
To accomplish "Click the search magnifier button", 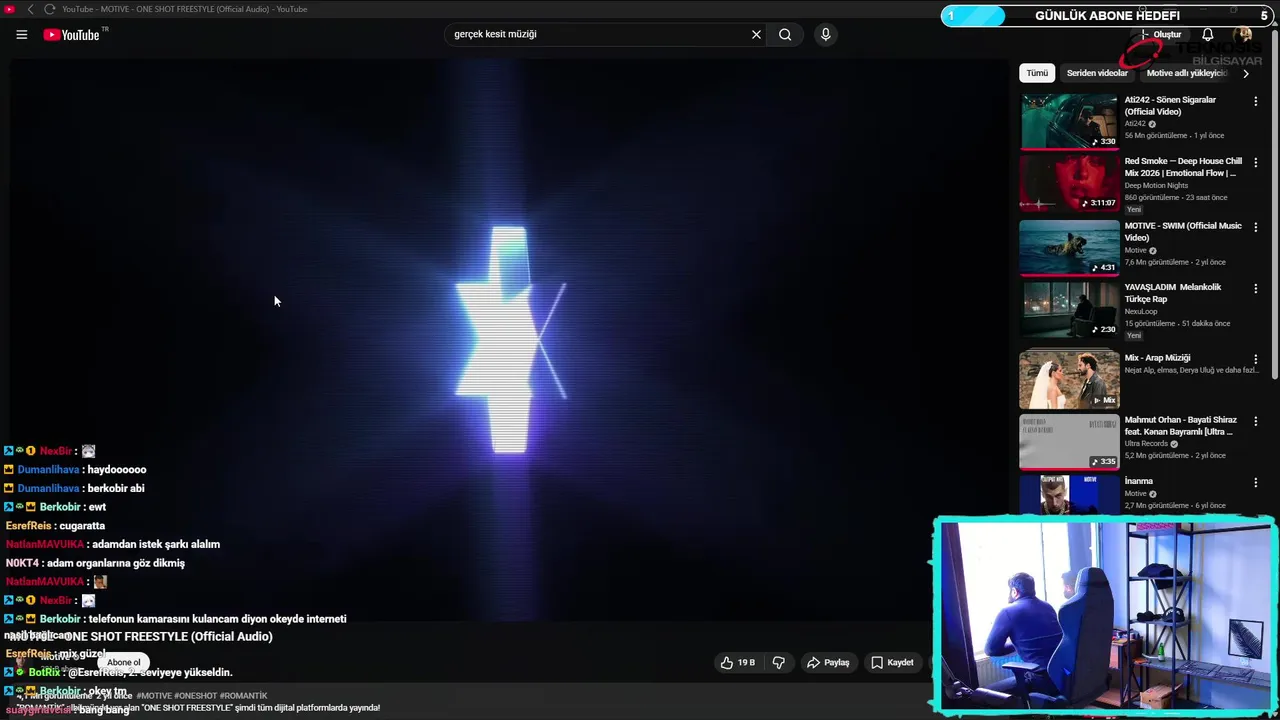I will point(785,34).
